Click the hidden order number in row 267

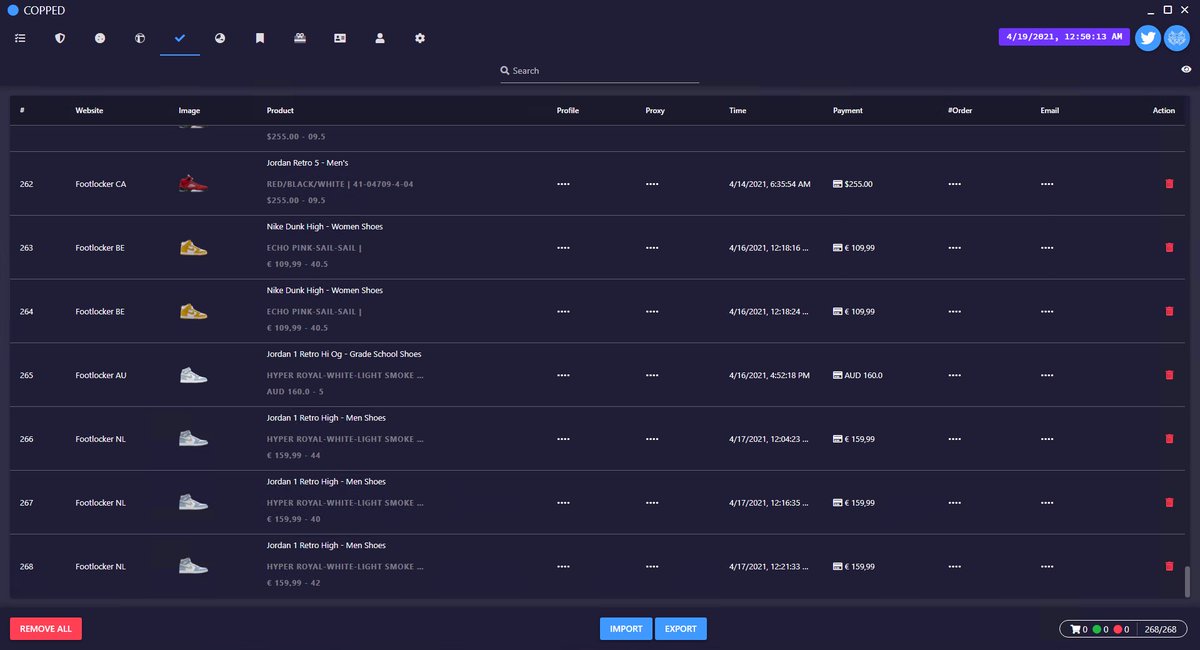pyautogui.click(x=954, y=503)
